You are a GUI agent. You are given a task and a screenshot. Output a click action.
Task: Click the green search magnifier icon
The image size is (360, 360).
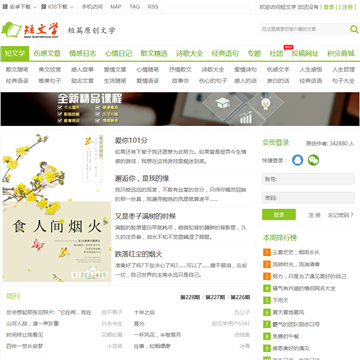pos(354,29)
